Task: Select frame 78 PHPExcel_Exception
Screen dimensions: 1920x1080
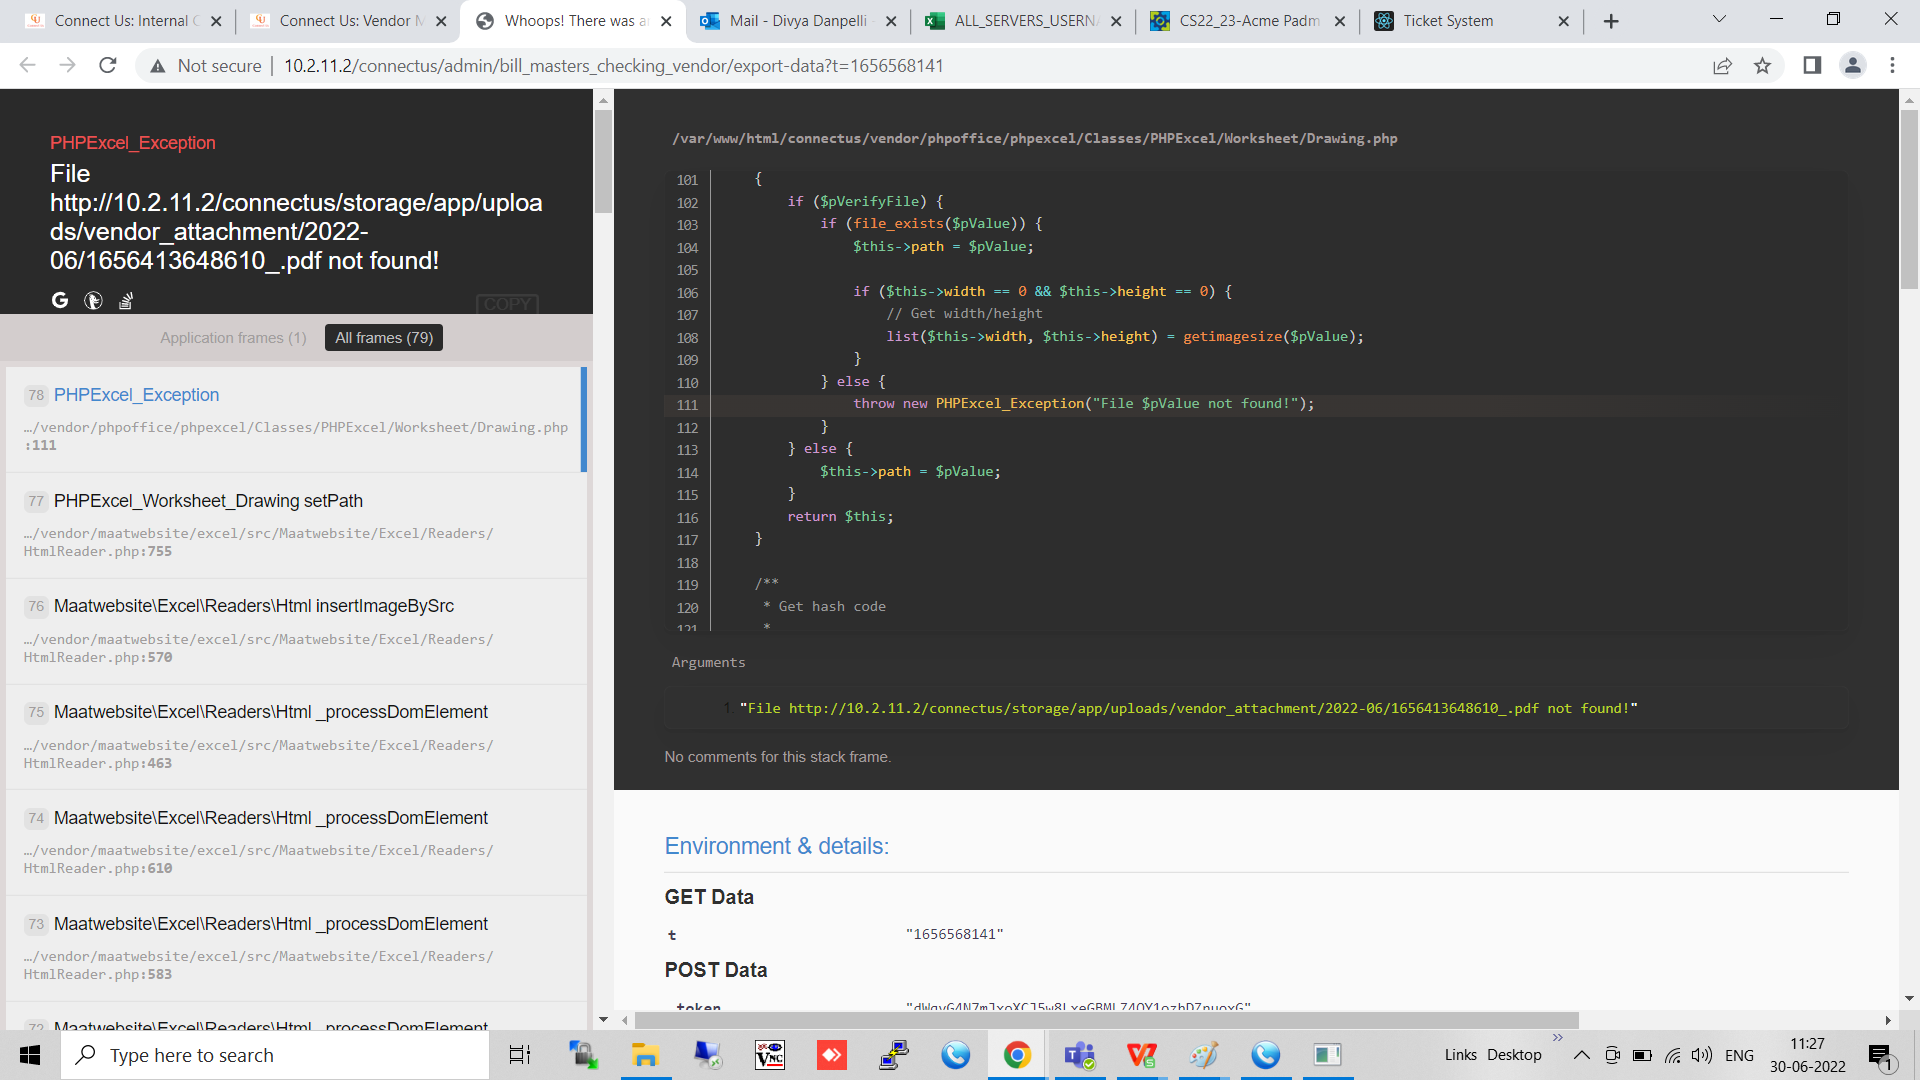Action: [x=296, y=419]
